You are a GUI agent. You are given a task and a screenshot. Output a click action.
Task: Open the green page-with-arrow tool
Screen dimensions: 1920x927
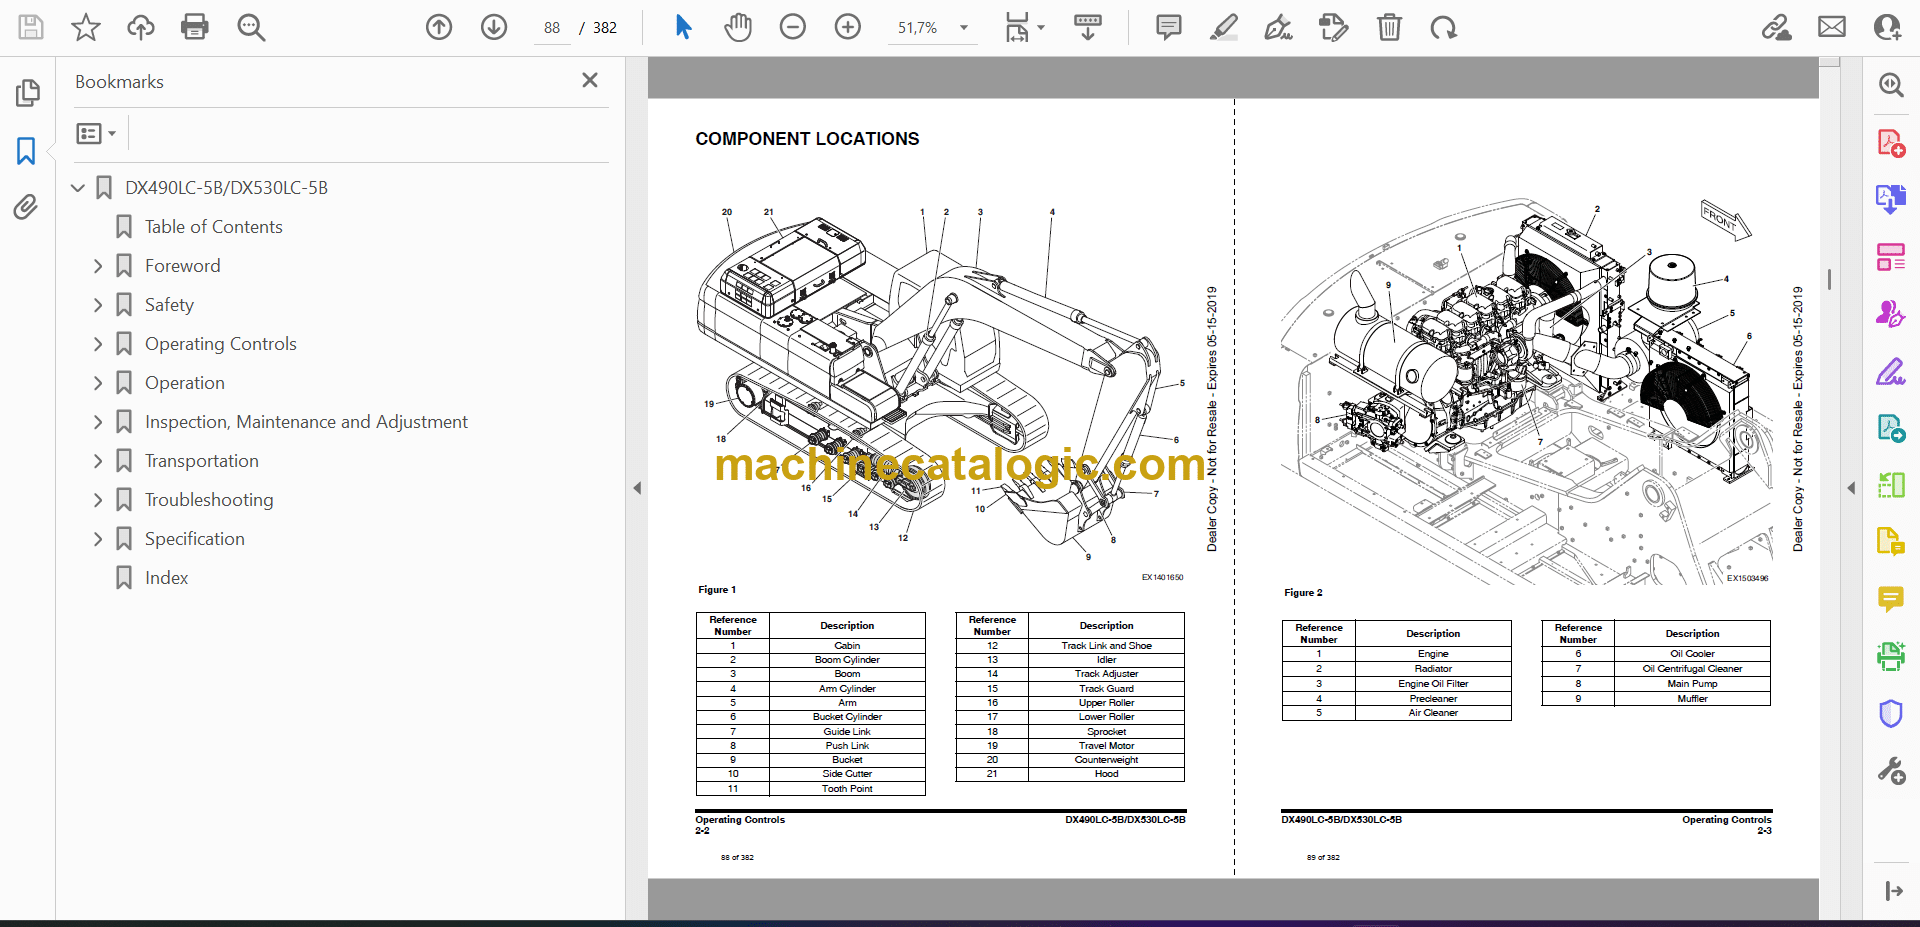click(1891, 429)
